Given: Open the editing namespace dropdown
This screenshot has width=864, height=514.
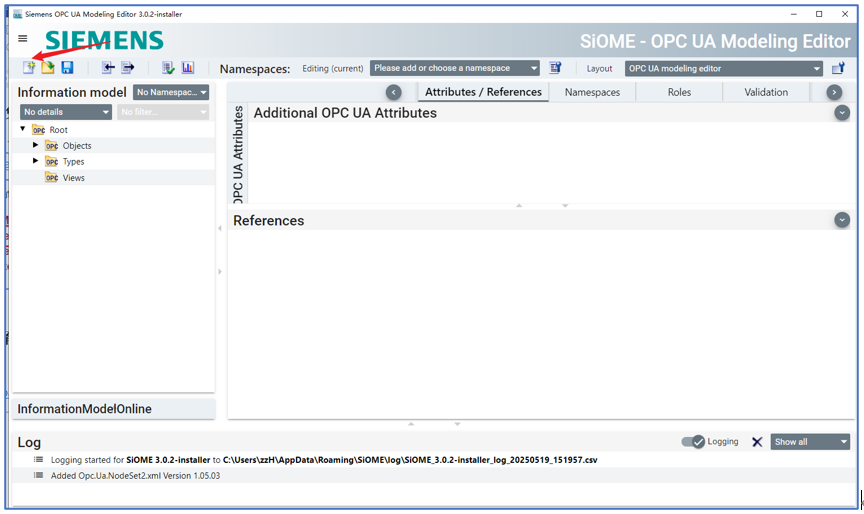Looking at the screenshot, I should [x=455, y=68].
